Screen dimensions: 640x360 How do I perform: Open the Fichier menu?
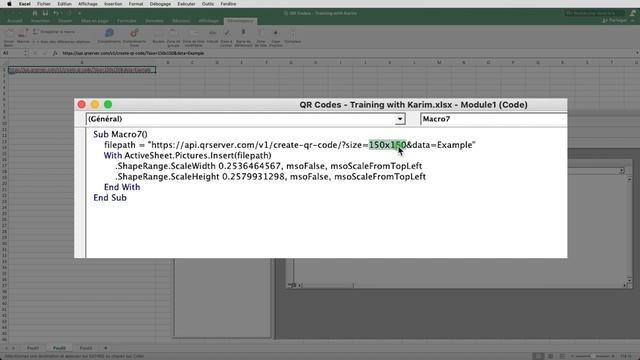[44, 4]
